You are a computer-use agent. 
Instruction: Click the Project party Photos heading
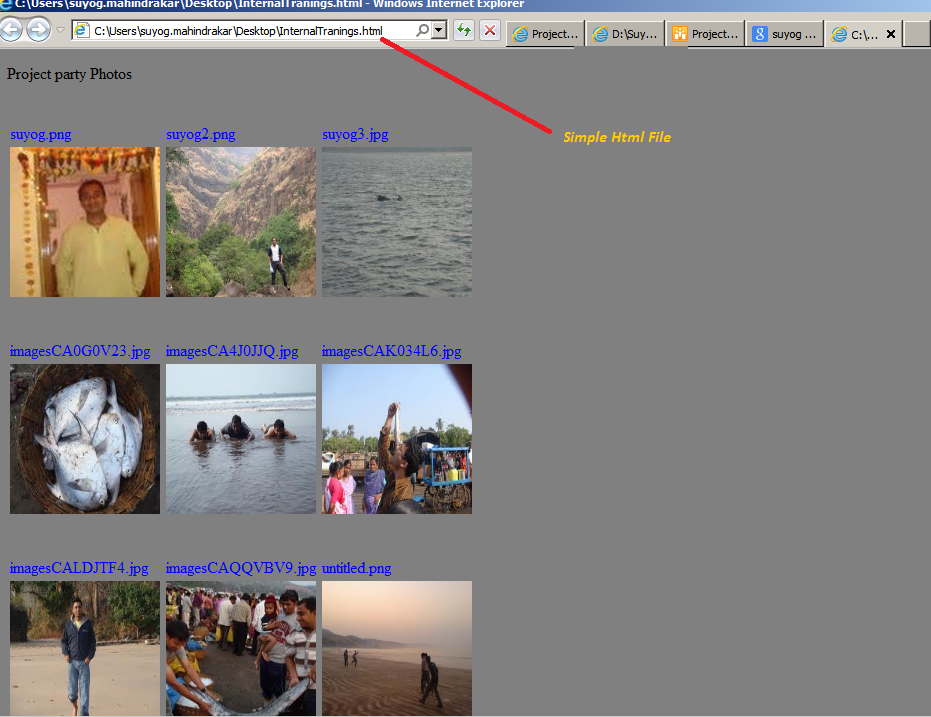(x=69, y=75)
